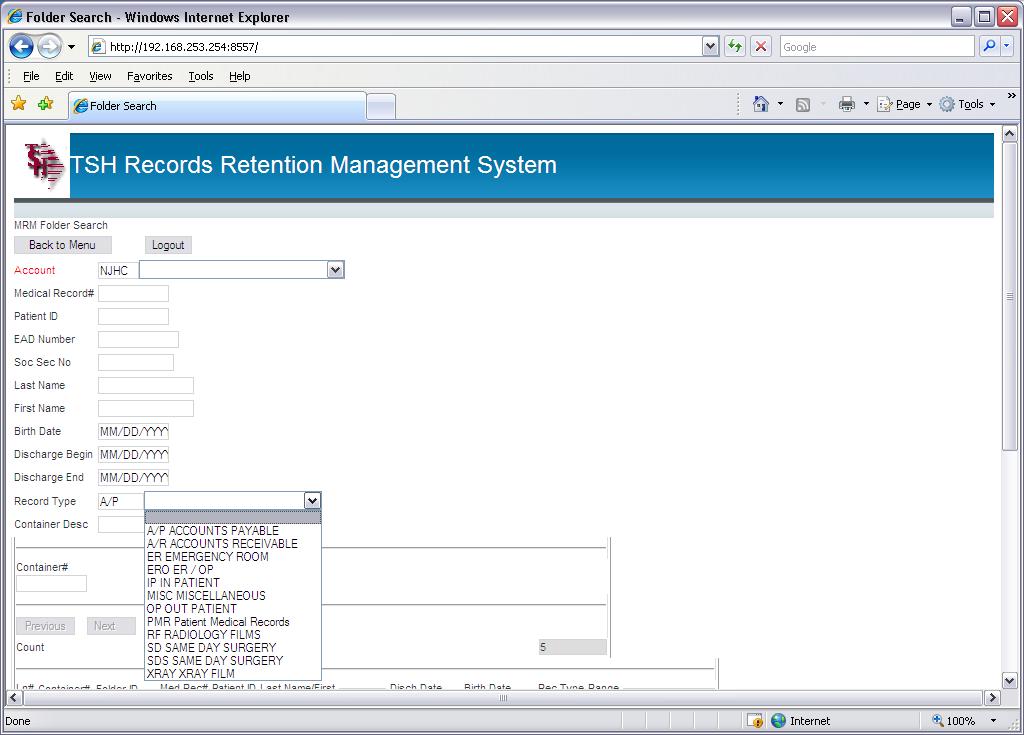This screenshot has height=735, width=1024.
Task: Click the RSS feeds icon
Action: 803,105
